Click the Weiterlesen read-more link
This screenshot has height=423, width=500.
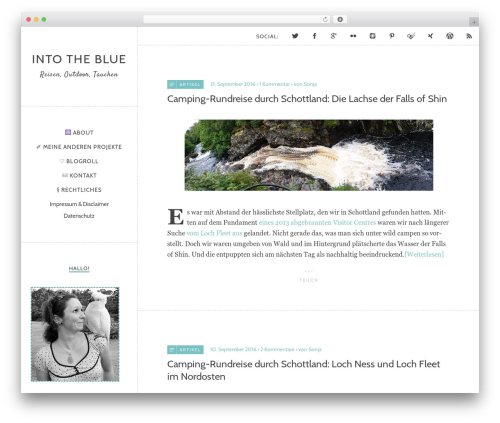(424, 254)
